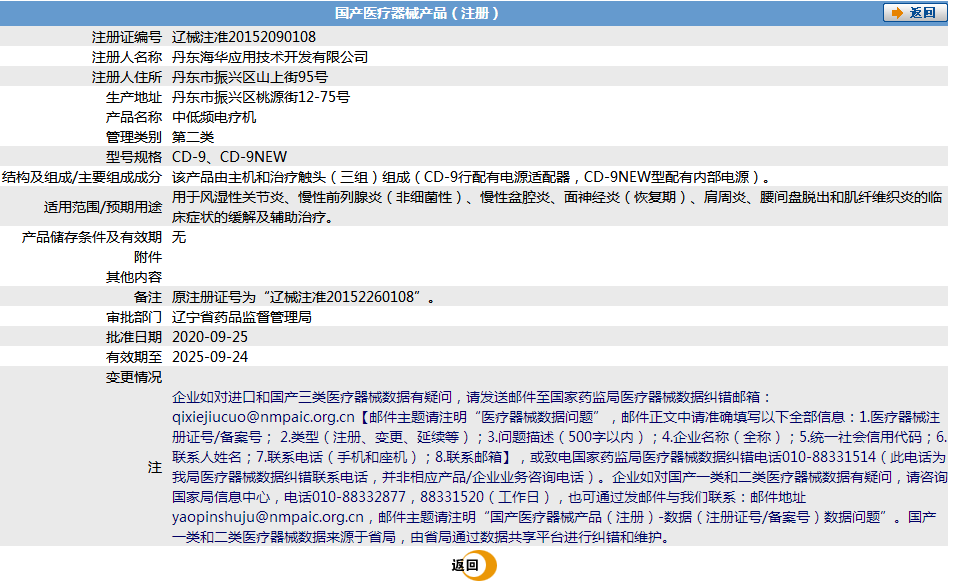The height and width of the screenshot is (584, 953).
Task: Click the top-right 返回 button
Action: tap(914, 13)
